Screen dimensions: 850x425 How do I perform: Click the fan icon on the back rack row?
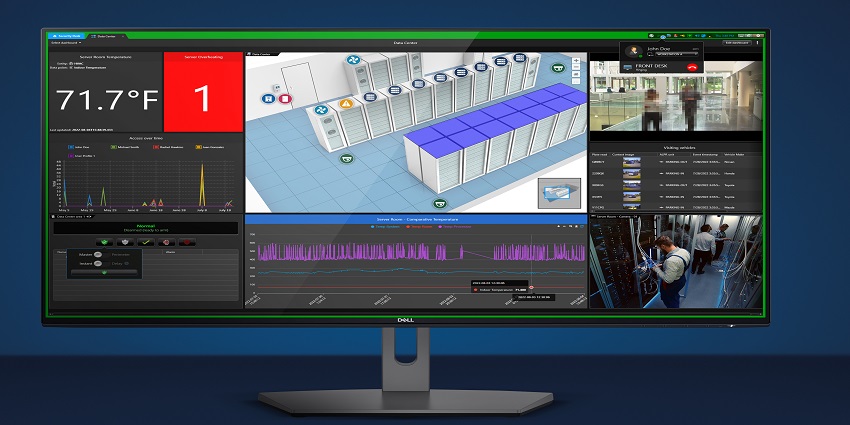(x=353, y=60)
